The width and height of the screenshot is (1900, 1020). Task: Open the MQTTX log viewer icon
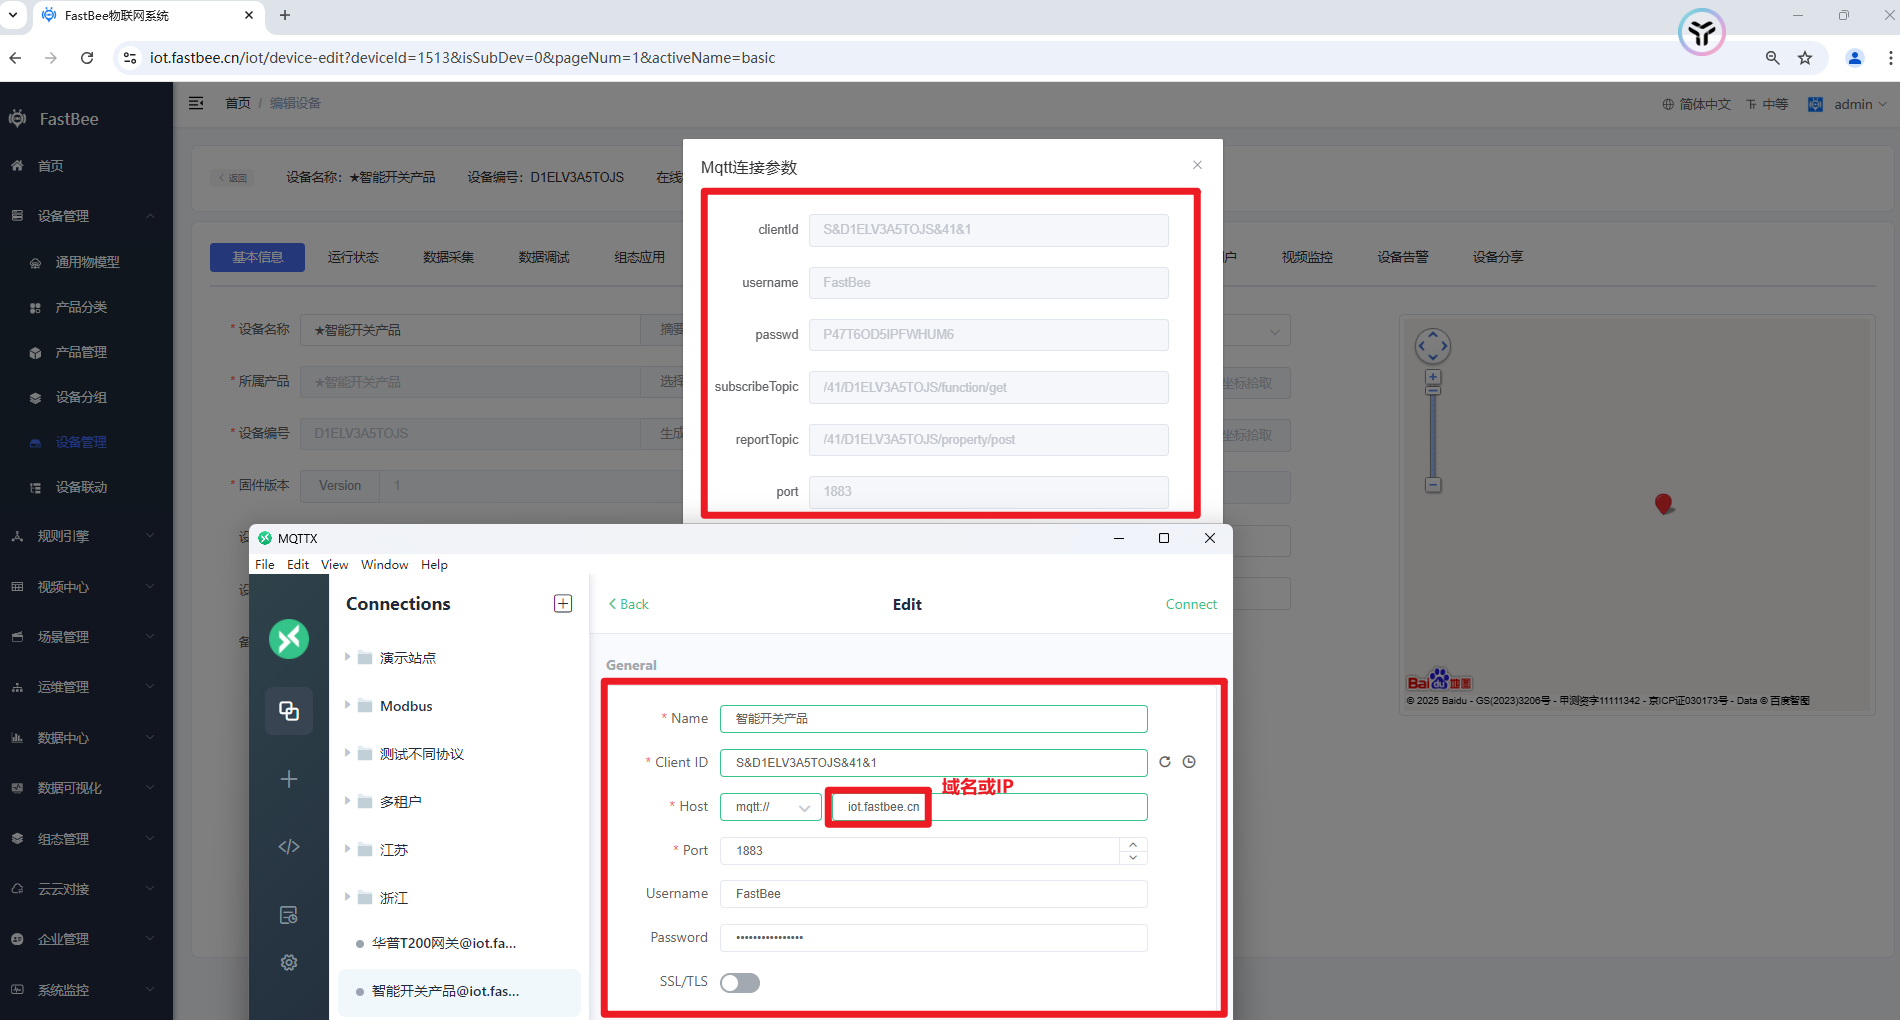pyautogui.click(x=289, y=915)
